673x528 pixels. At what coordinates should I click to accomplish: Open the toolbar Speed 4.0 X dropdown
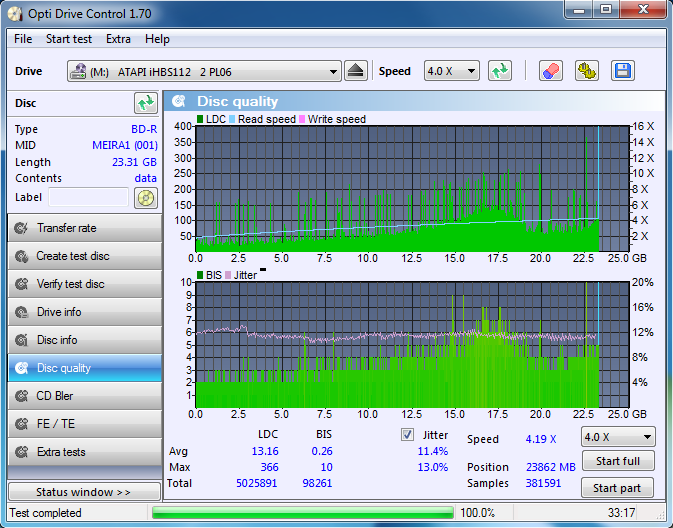pyautogui.click(x=452, y=71)
